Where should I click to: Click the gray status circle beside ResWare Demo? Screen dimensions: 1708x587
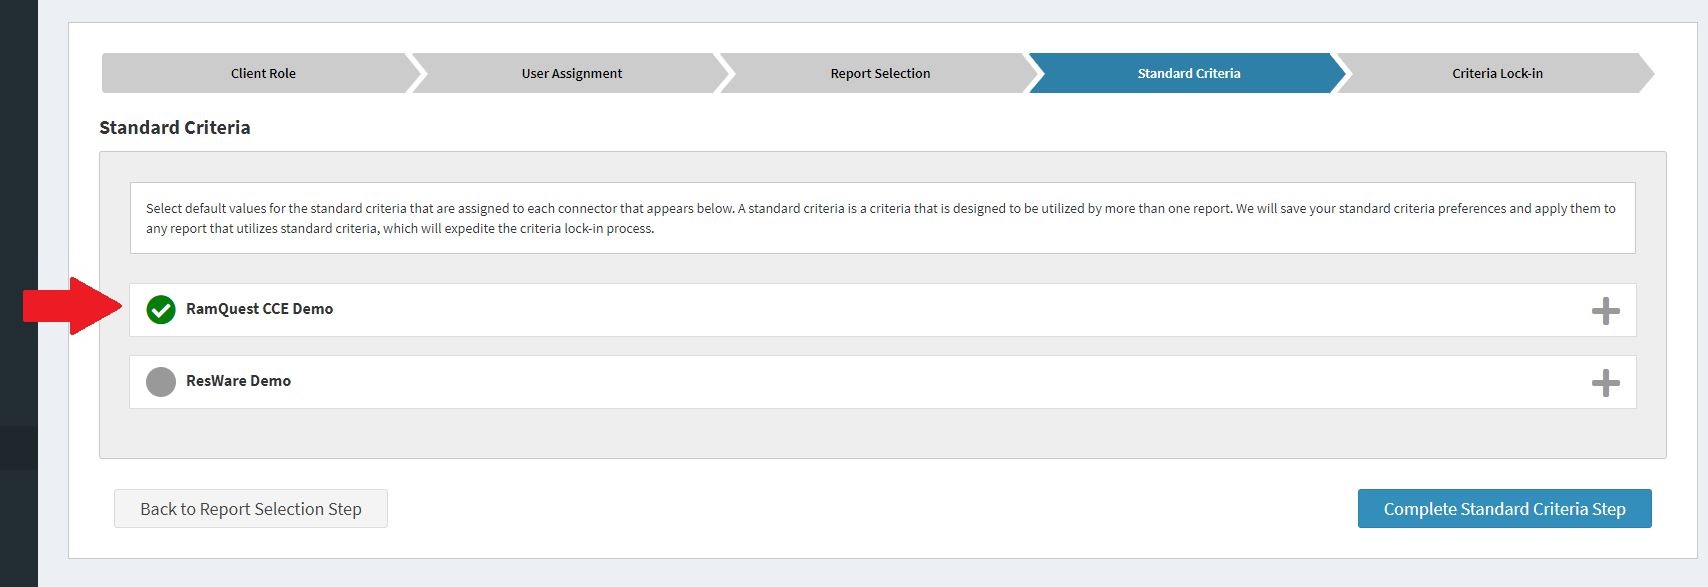[x=160, y=381]
